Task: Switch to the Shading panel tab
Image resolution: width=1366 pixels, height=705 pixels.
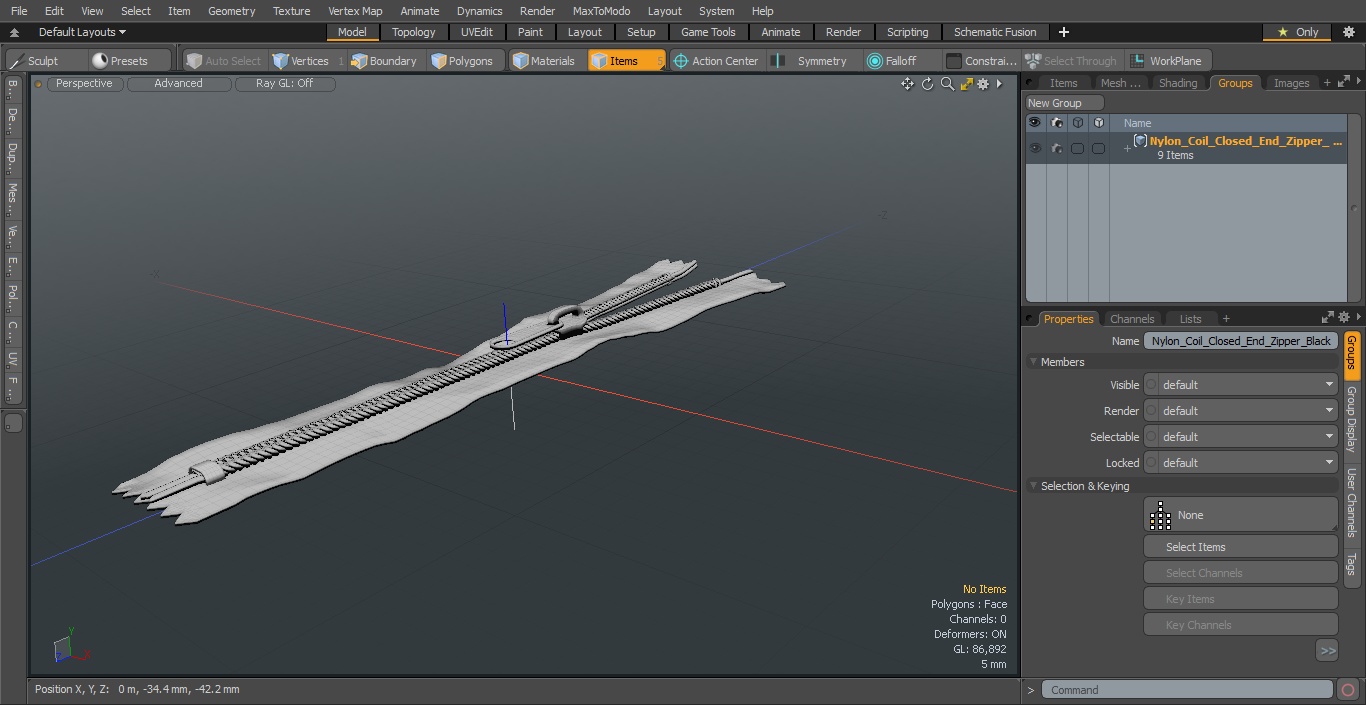Action: click(x=1178, y=83)
